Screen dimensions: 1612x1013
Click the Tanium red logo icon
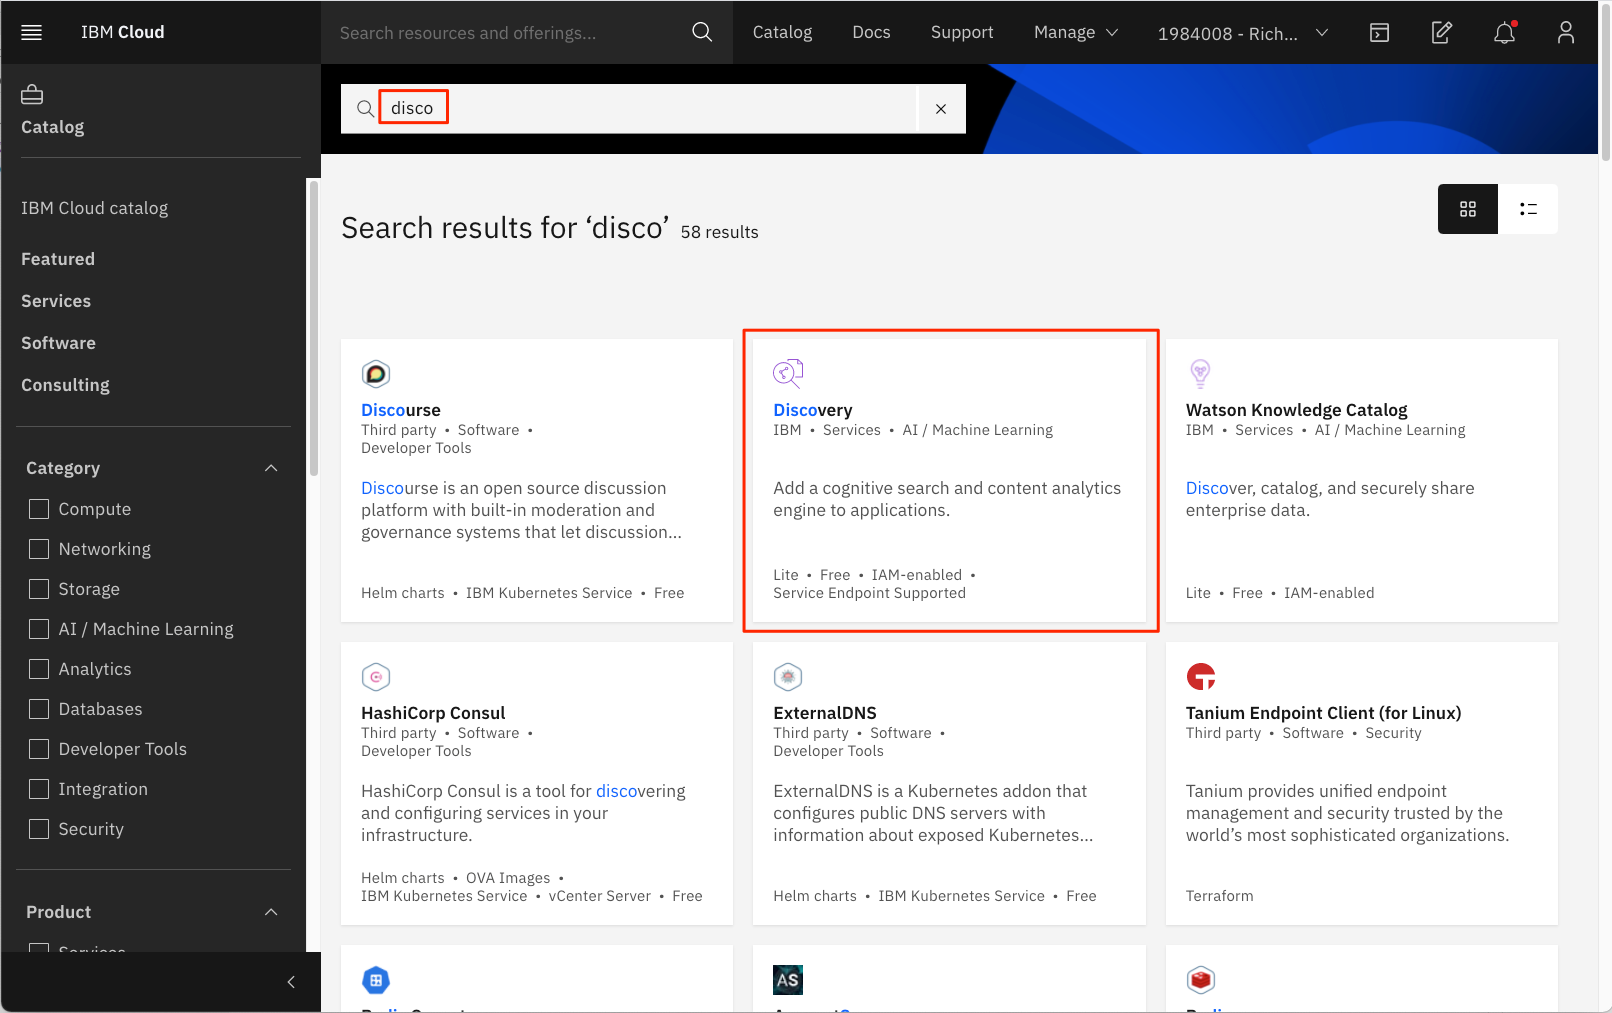click(1201, 677)
